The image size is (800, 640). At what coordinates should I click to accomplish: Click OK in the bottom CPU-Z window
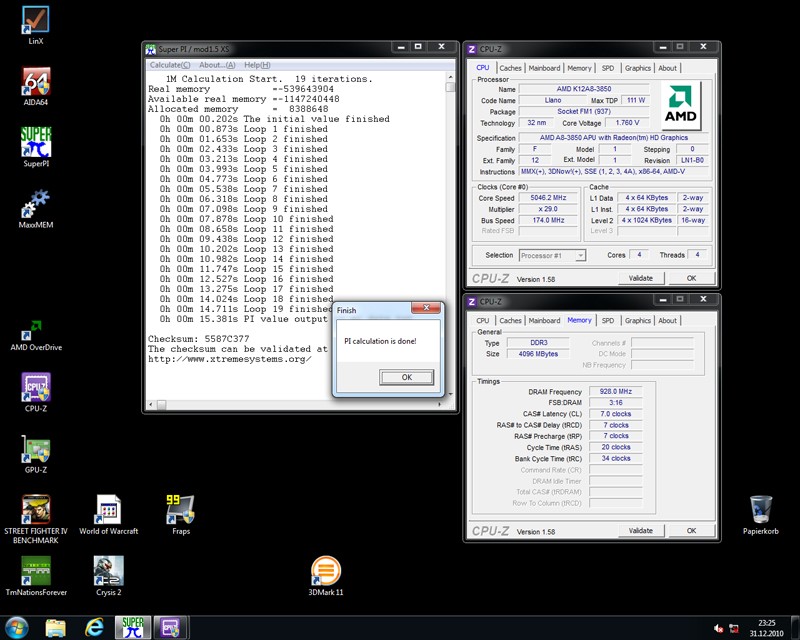coord(691,531)
